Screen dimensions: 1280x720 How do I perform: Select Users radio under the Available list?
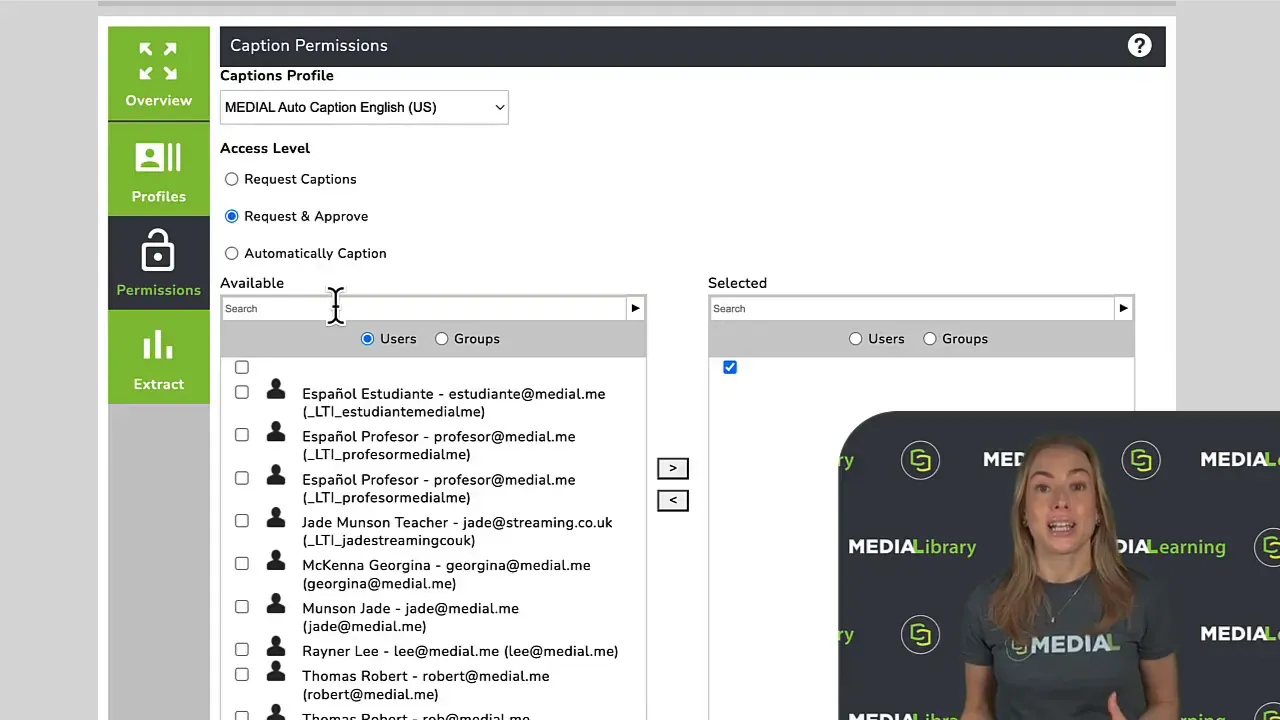coord(368,339)
